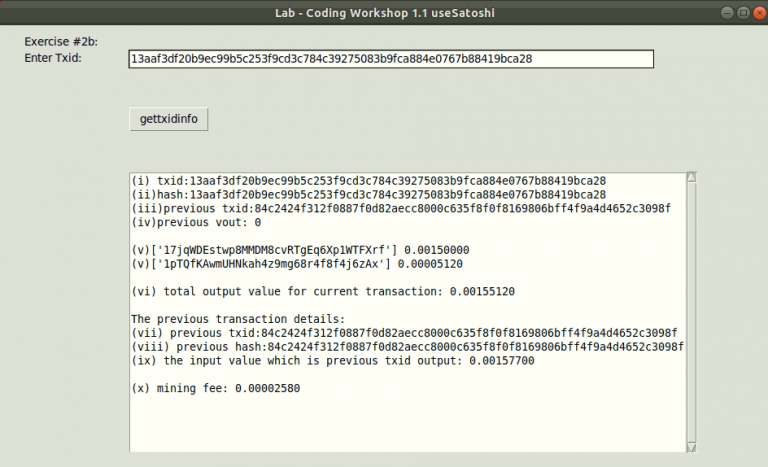Click the scrollbar up arrow in output box
The height and width of the screenshot is (467, 768).
pyautogui.click(x=692, y=177)
